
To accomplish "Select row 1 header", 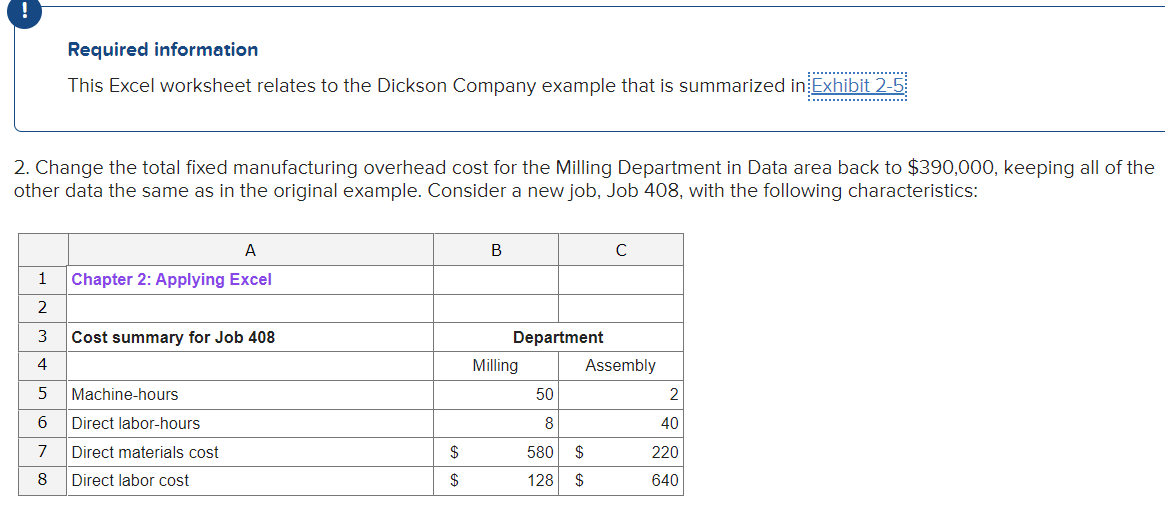I will (x=42, y=279).
